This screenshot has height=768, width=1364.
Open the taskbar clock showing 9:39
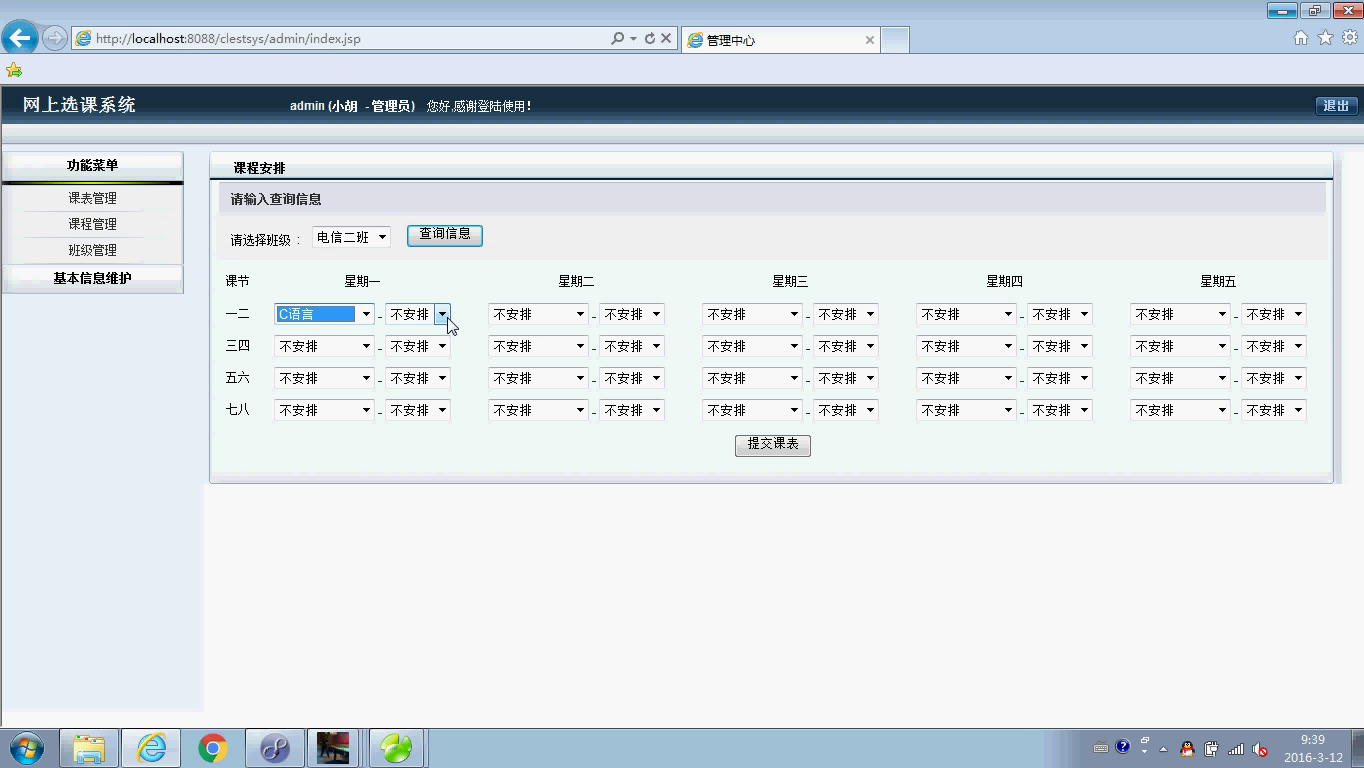pos(1313,749)
